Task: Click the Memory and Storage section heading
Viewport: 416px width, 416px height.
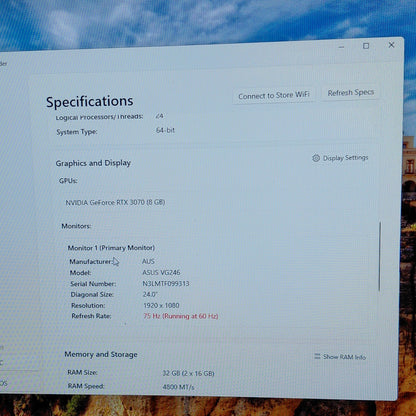Action: (x=101, y=354)
